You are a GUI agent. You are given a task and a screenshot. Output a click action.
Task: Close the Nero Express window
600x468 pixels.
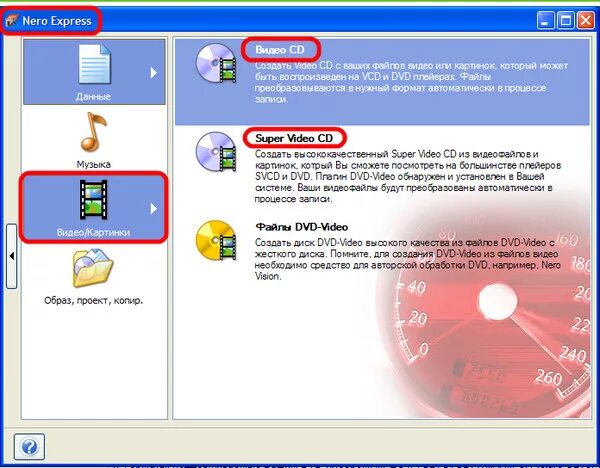pos(586,20)
